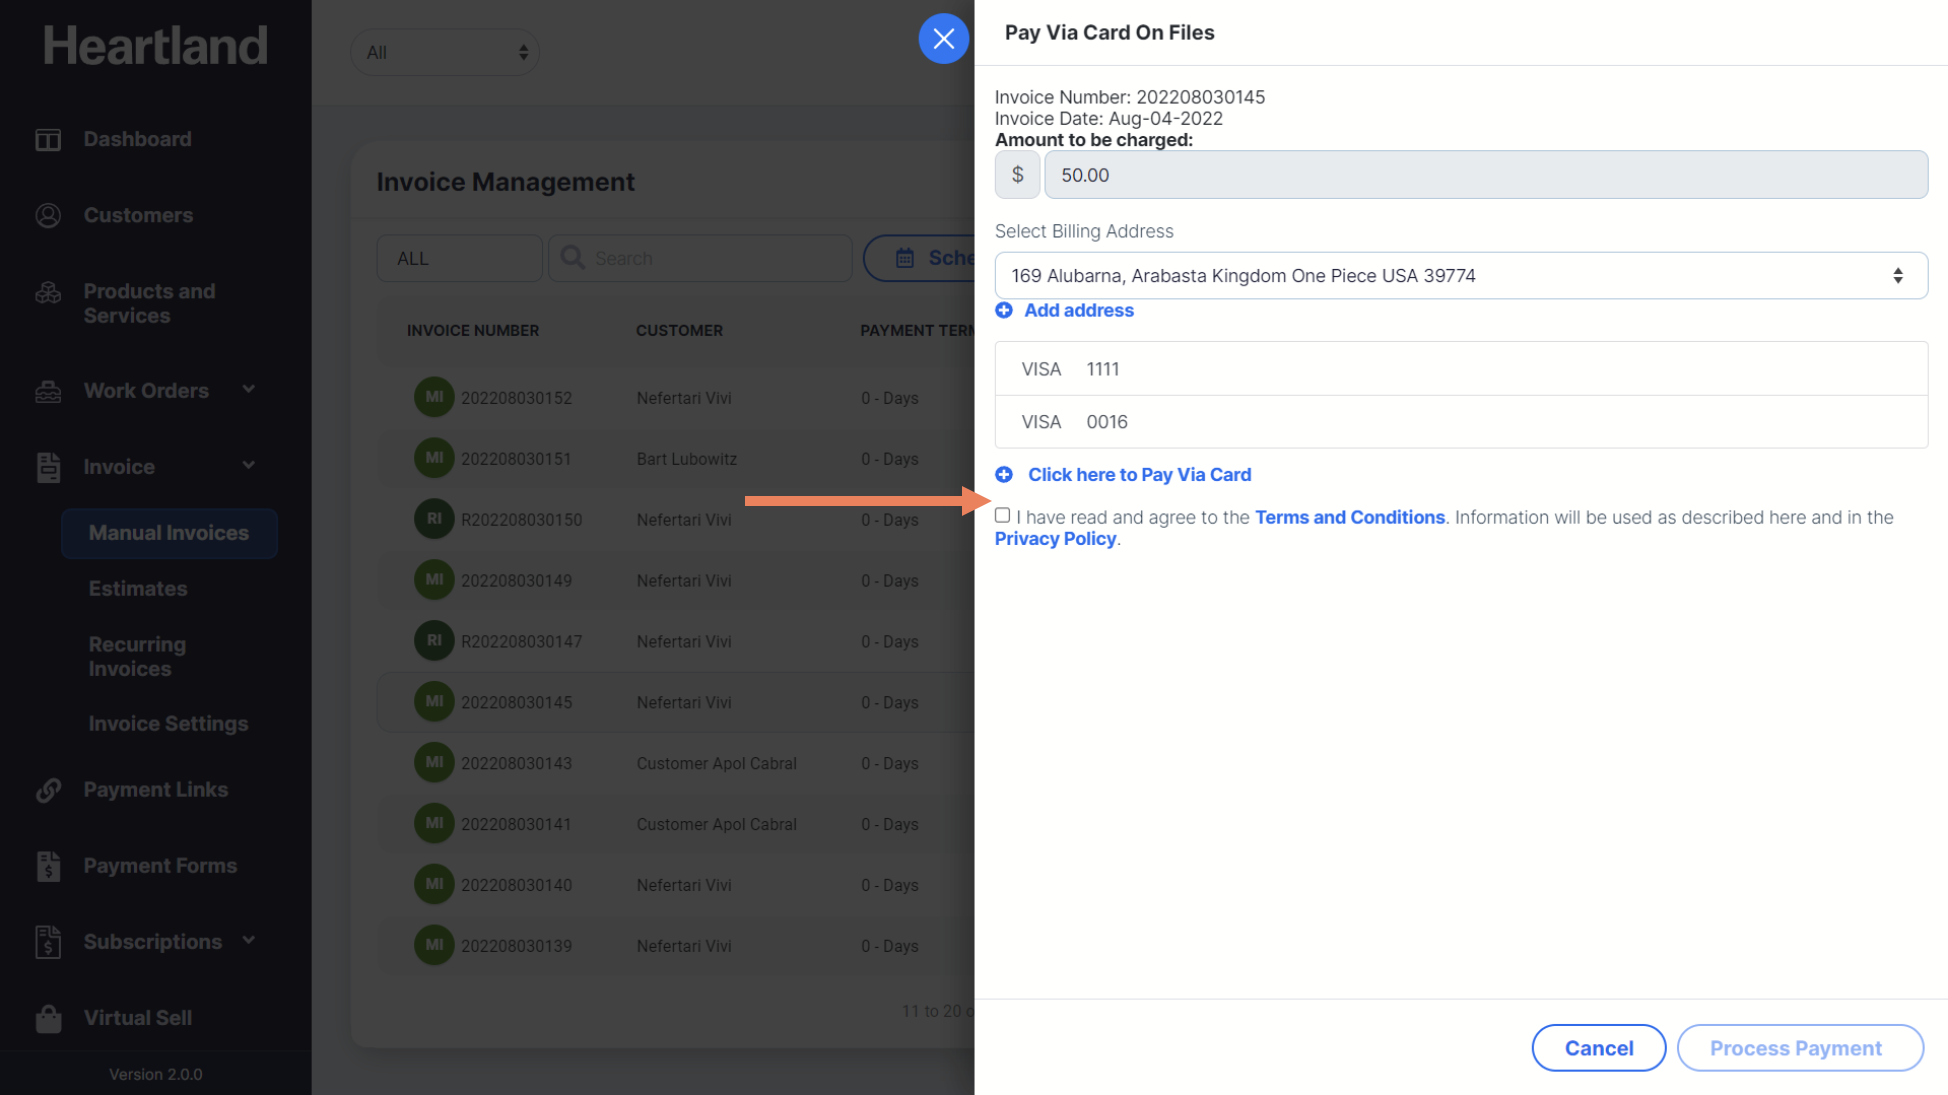1948x1095 pixels.
Task: Open the Estimates submenu item
Action: 138,589
